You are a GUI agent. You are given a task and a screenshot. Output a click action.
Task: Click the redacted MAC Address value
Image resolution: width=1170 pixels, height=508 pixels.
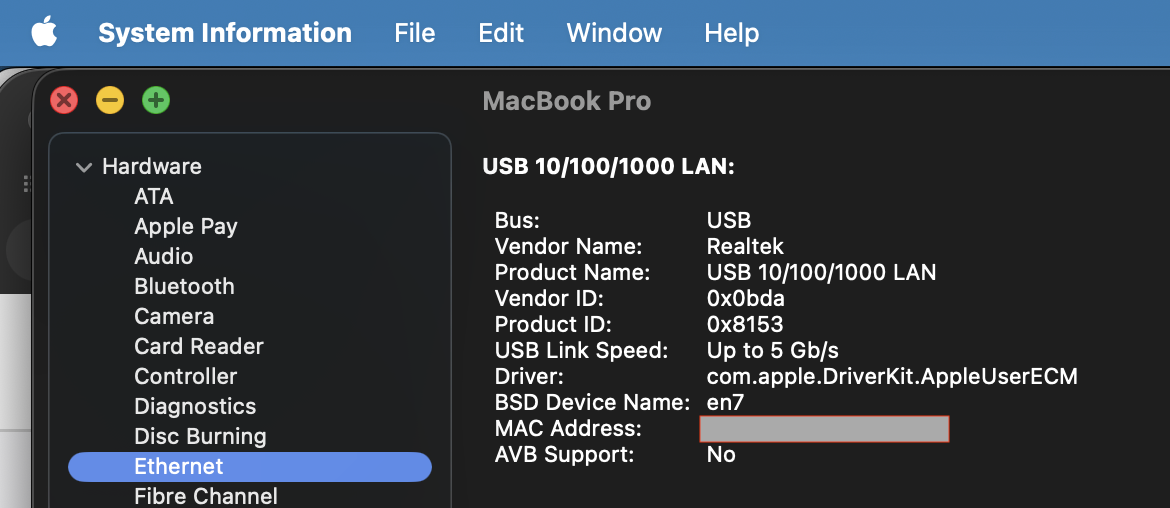(x=824, y=429)
